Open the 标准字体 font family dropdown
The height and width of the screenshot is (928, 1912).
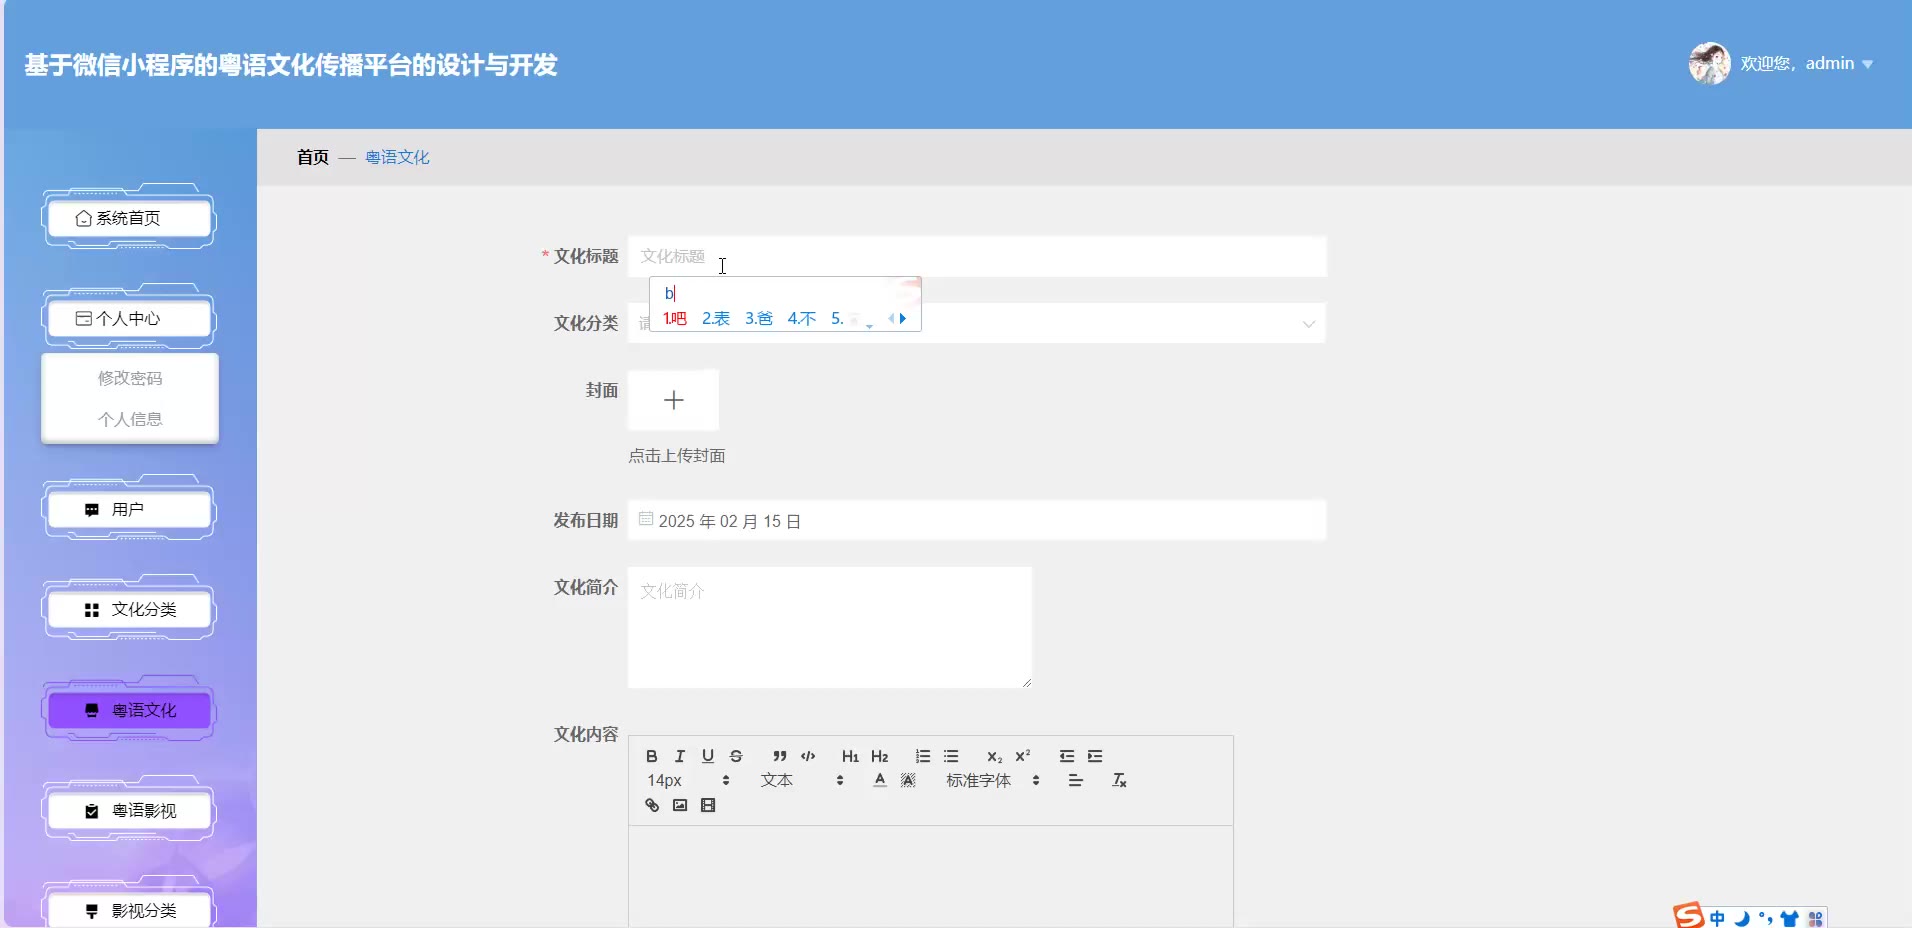point(992,780)
